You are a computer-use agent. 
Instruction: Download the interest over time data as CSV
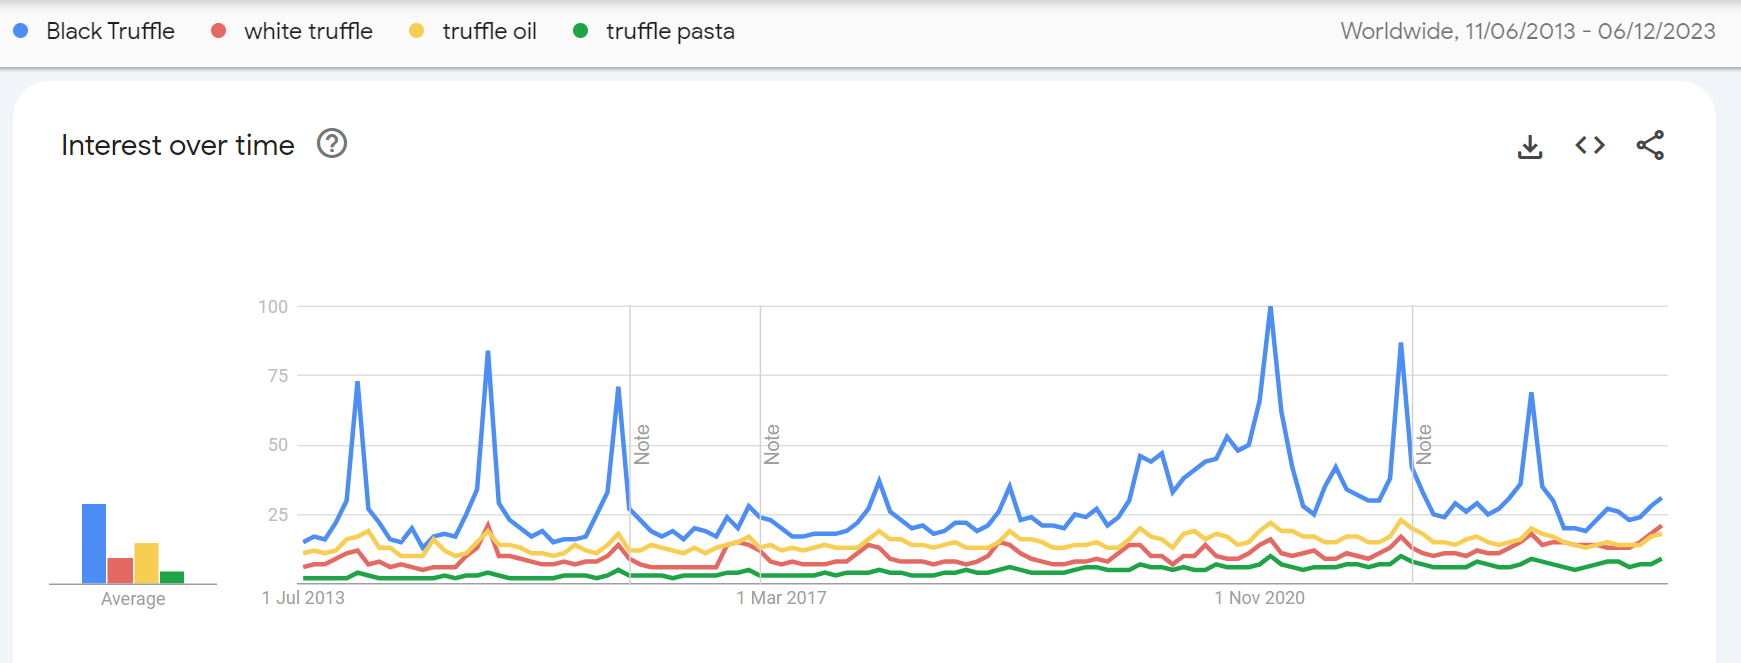pyautogui.click(x=1530, y=145)
